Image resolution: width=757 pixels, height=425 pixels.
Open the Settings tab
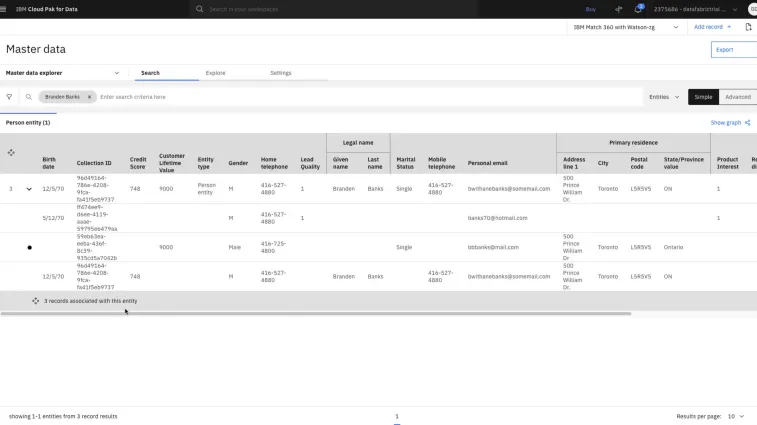(x=281, y=73)
